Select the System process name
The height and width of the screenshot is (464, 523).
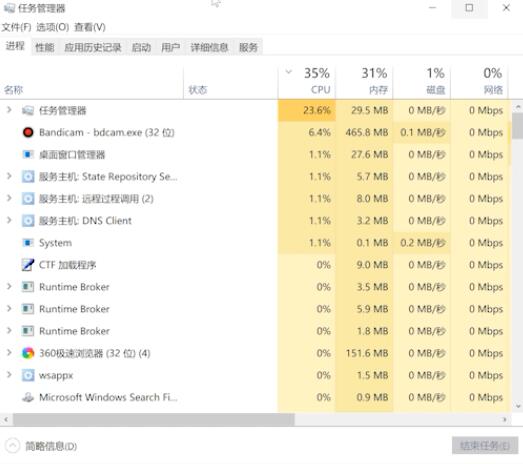click(x=55, y=243)
